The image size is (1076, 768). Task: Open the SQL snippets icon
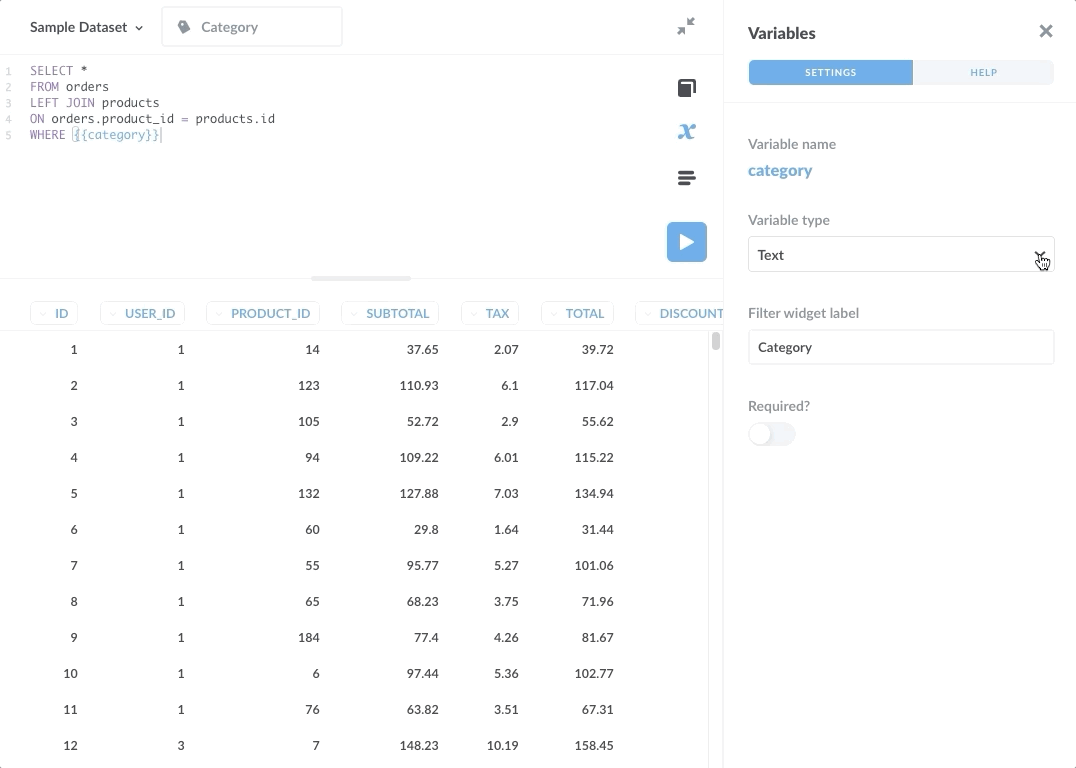point(686,178)
